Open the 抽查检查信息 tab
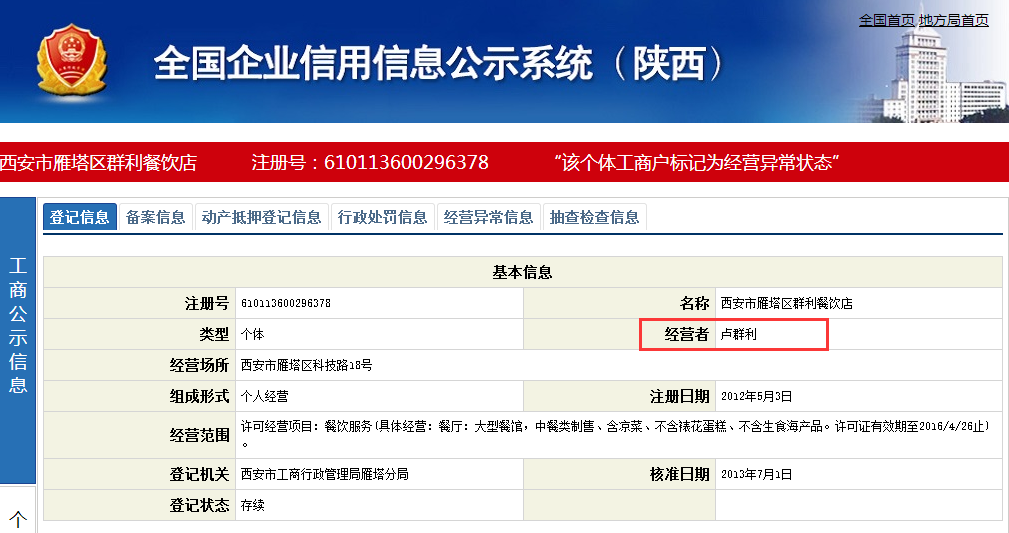The image size is (1009, 533). 595,217
